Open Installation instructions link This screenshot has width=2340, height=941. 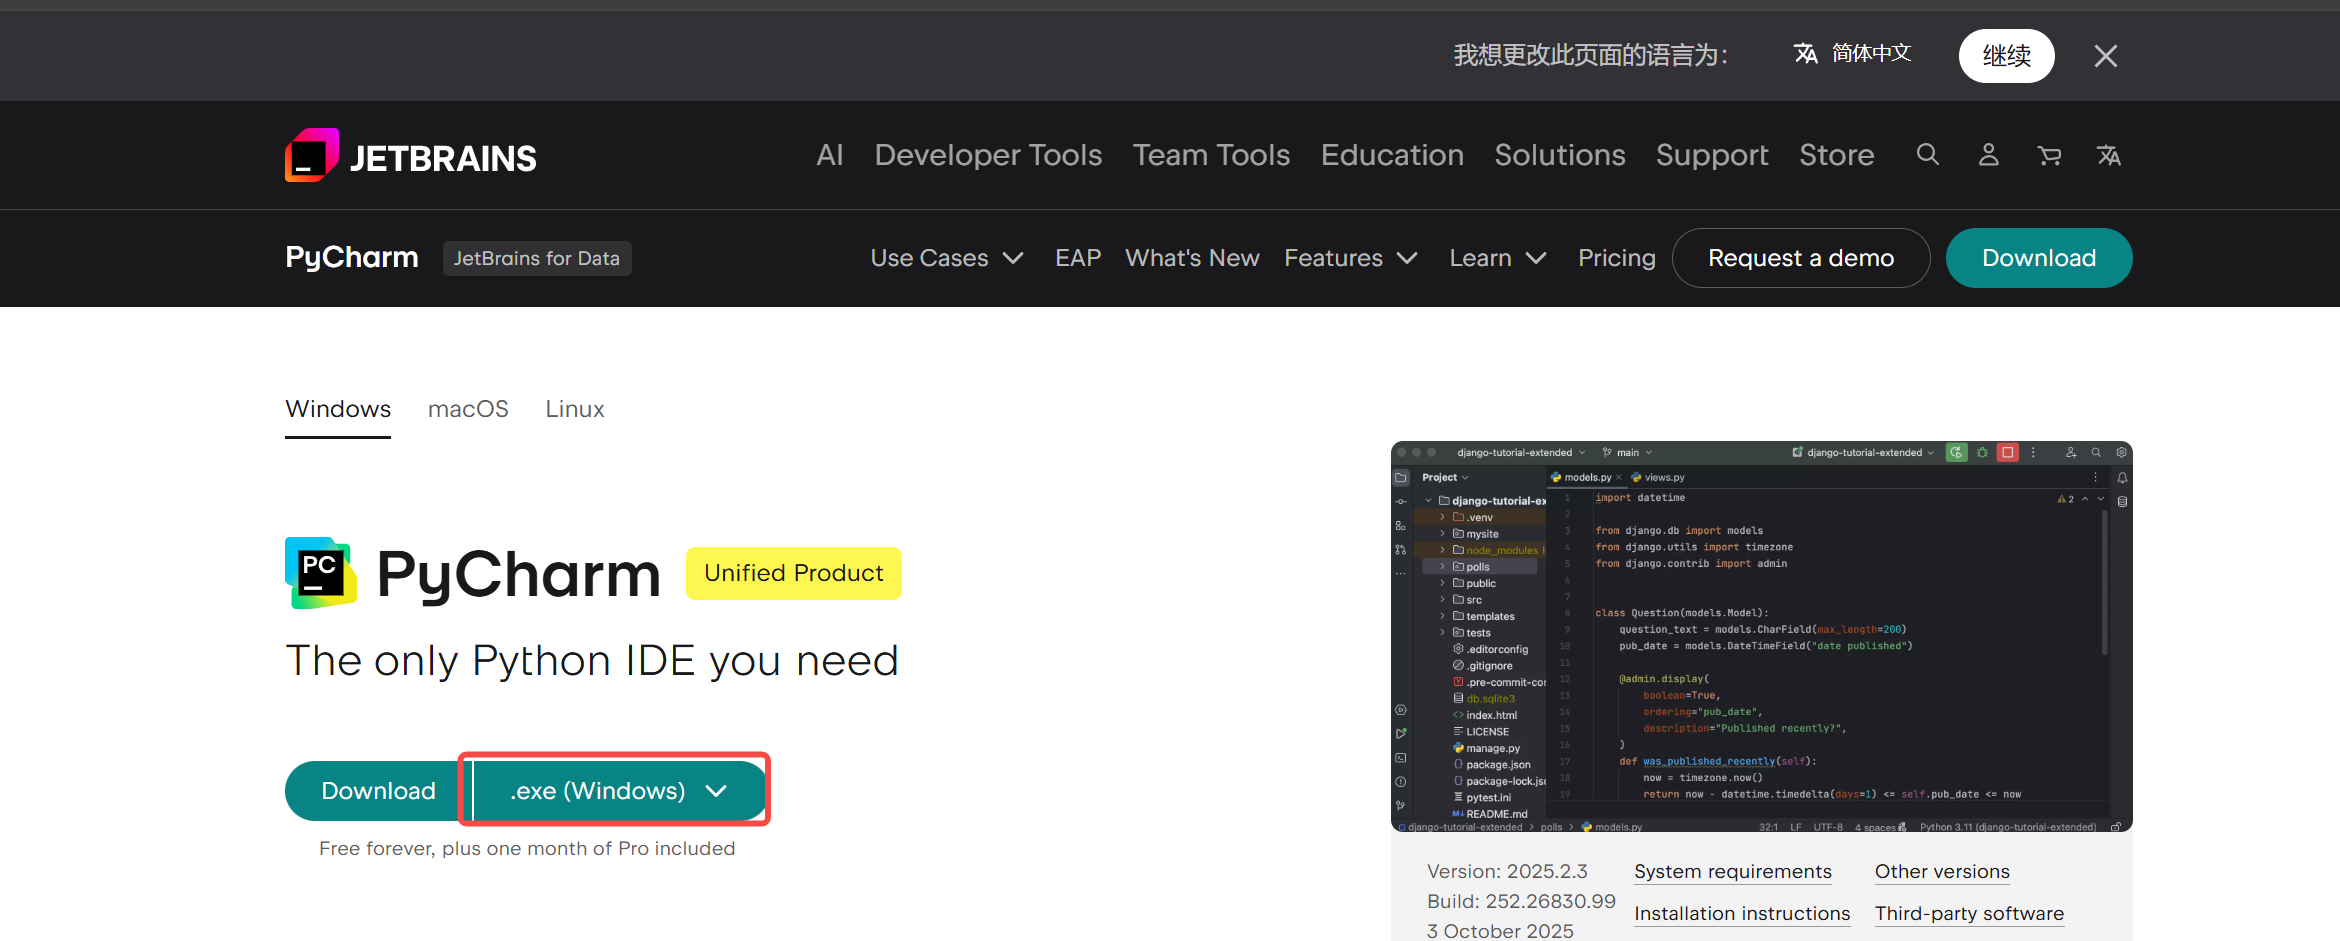pyautogui.click(x=1742, y=914)
